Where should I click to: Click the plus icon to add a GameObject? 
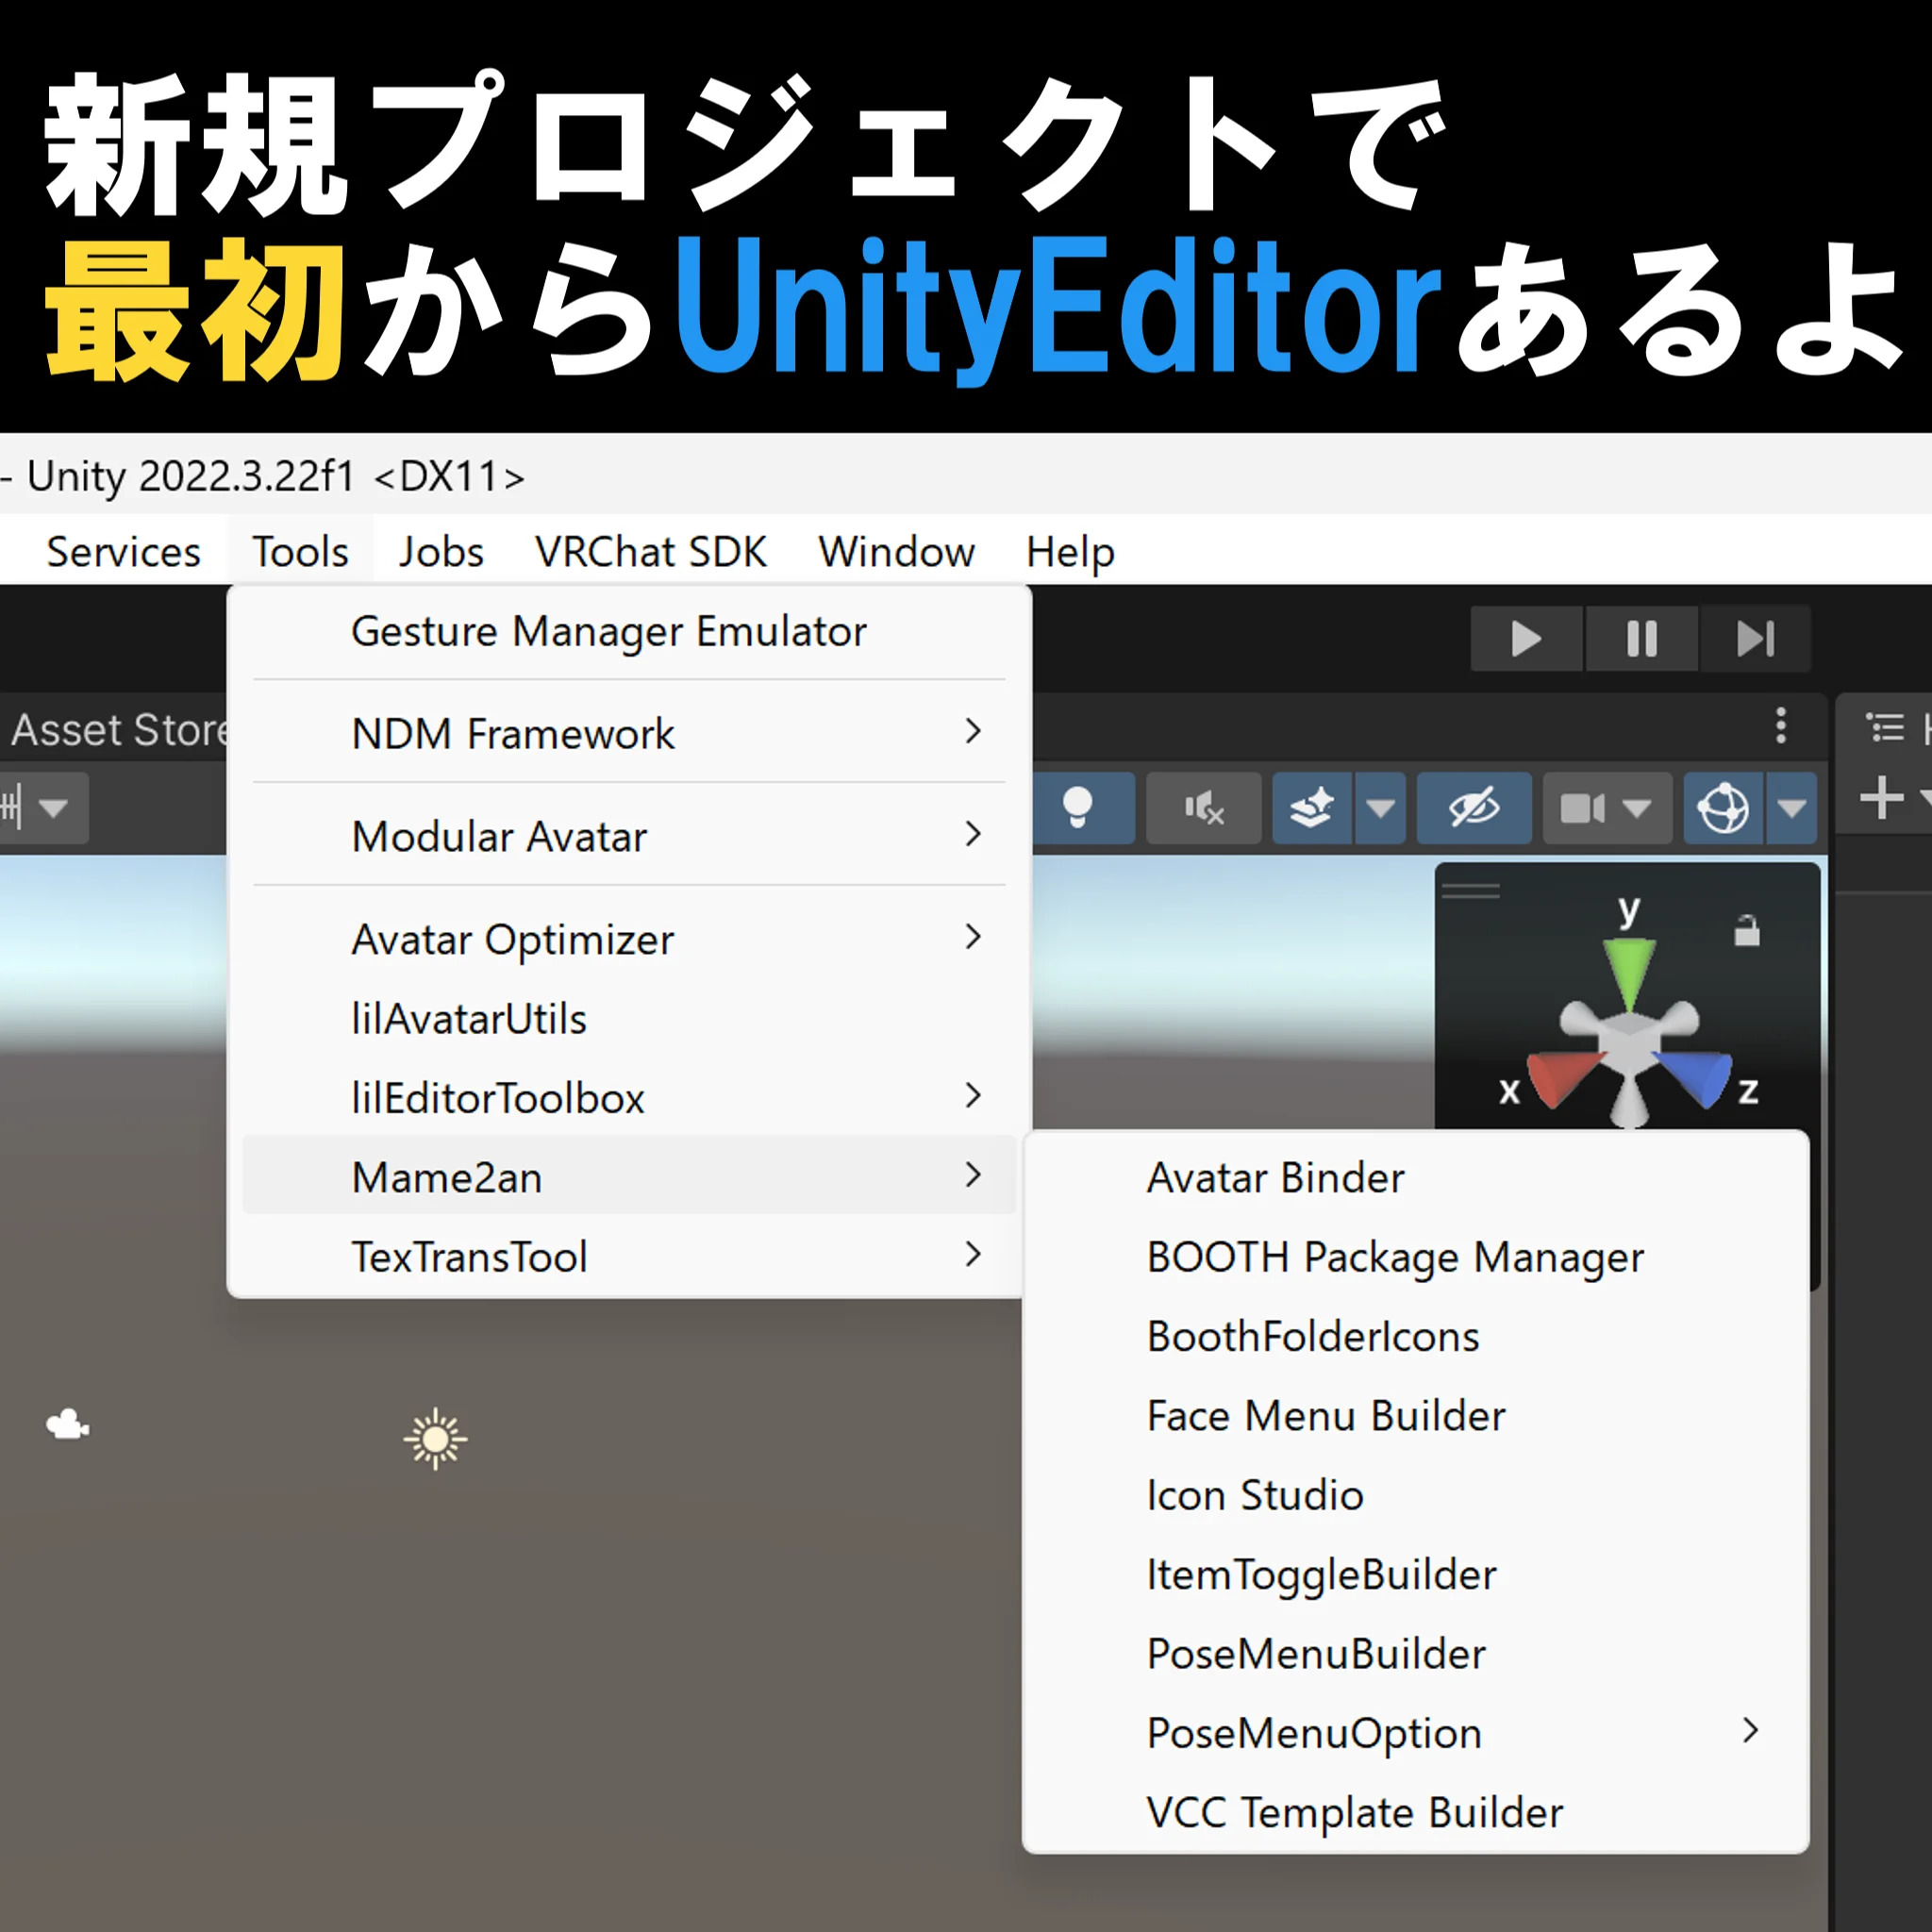pos(1882,797)
